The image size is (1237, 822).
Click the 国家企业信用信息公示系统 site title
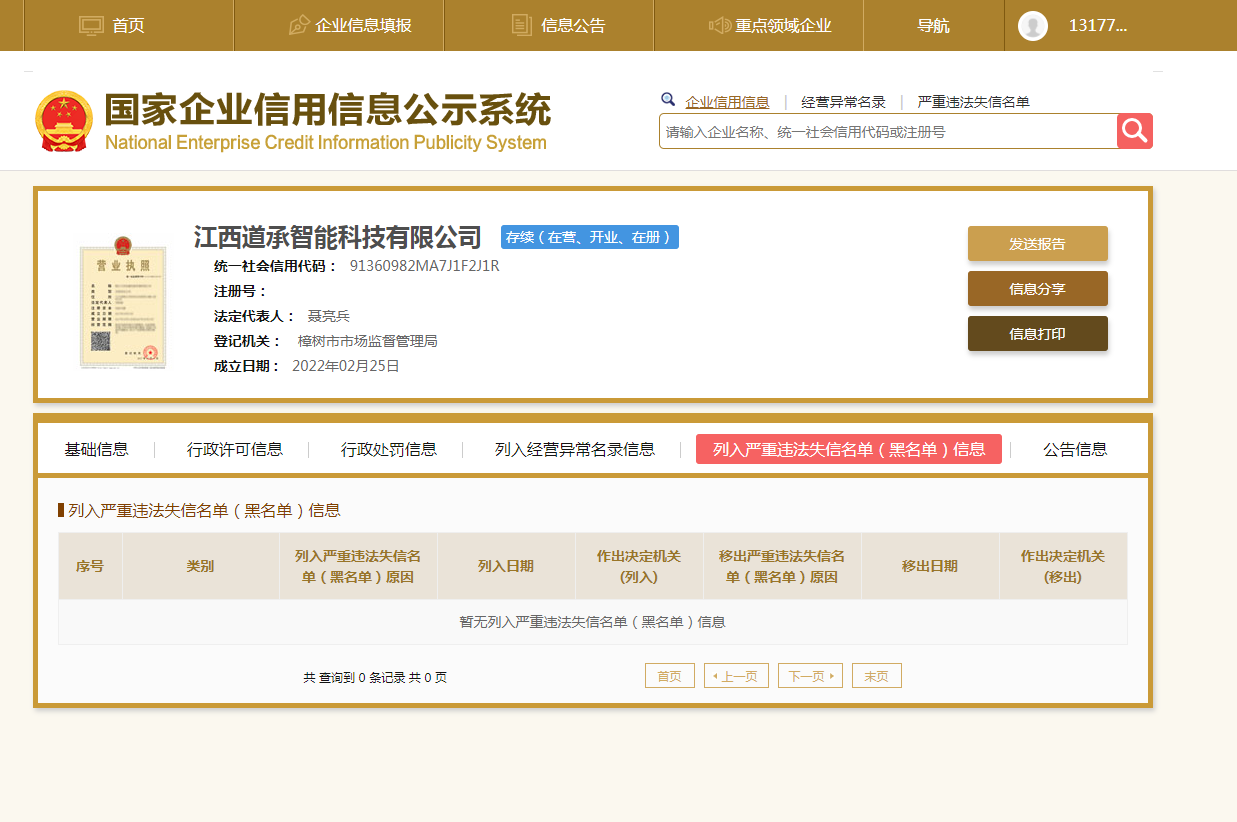327,110
